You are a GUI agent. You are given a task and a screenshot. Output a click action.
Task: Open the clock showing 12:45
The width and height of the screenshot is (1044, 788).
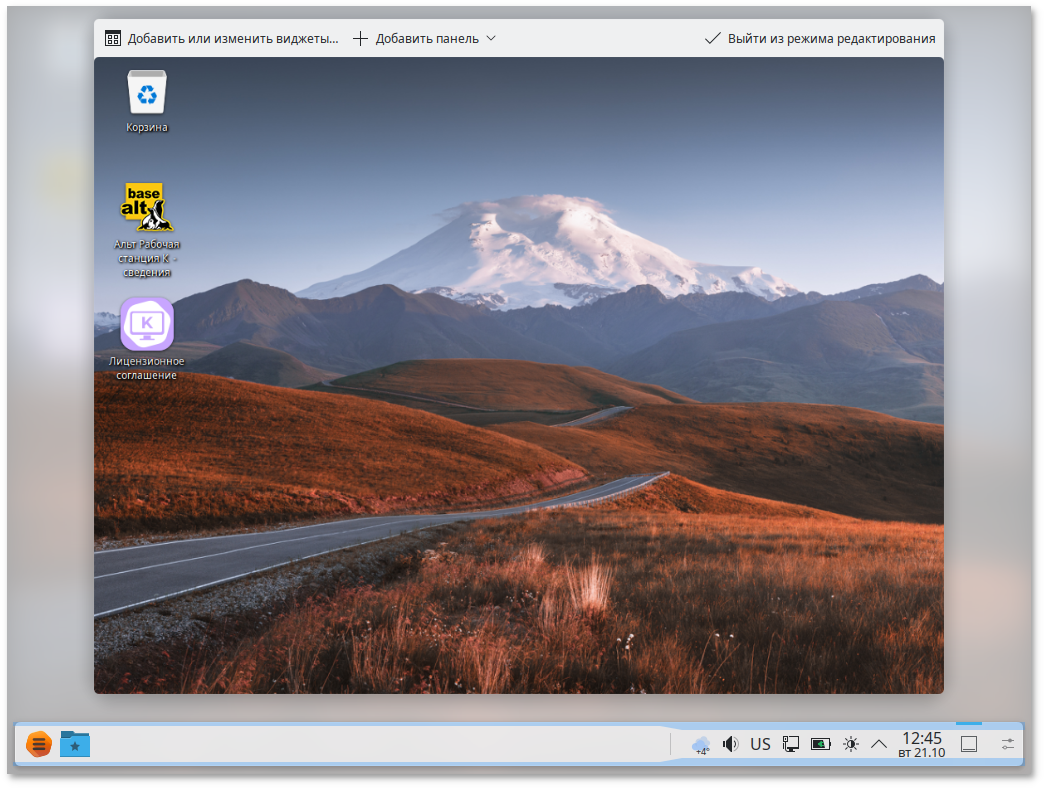click(921, 744)
